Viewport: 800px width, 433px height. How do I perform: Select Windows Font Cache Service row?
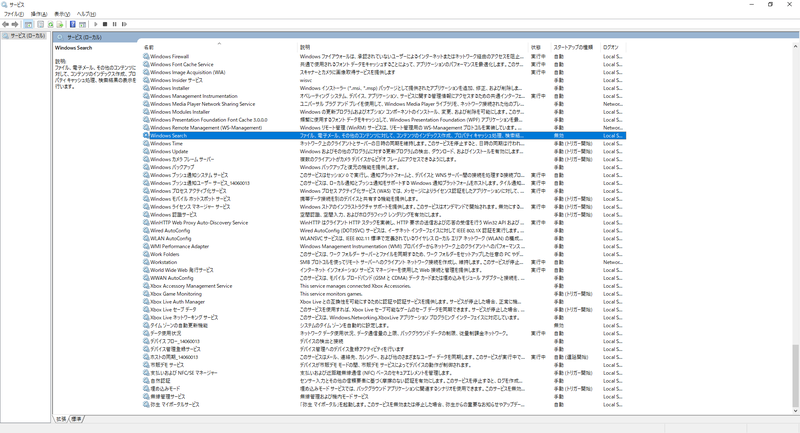point(384,65)
